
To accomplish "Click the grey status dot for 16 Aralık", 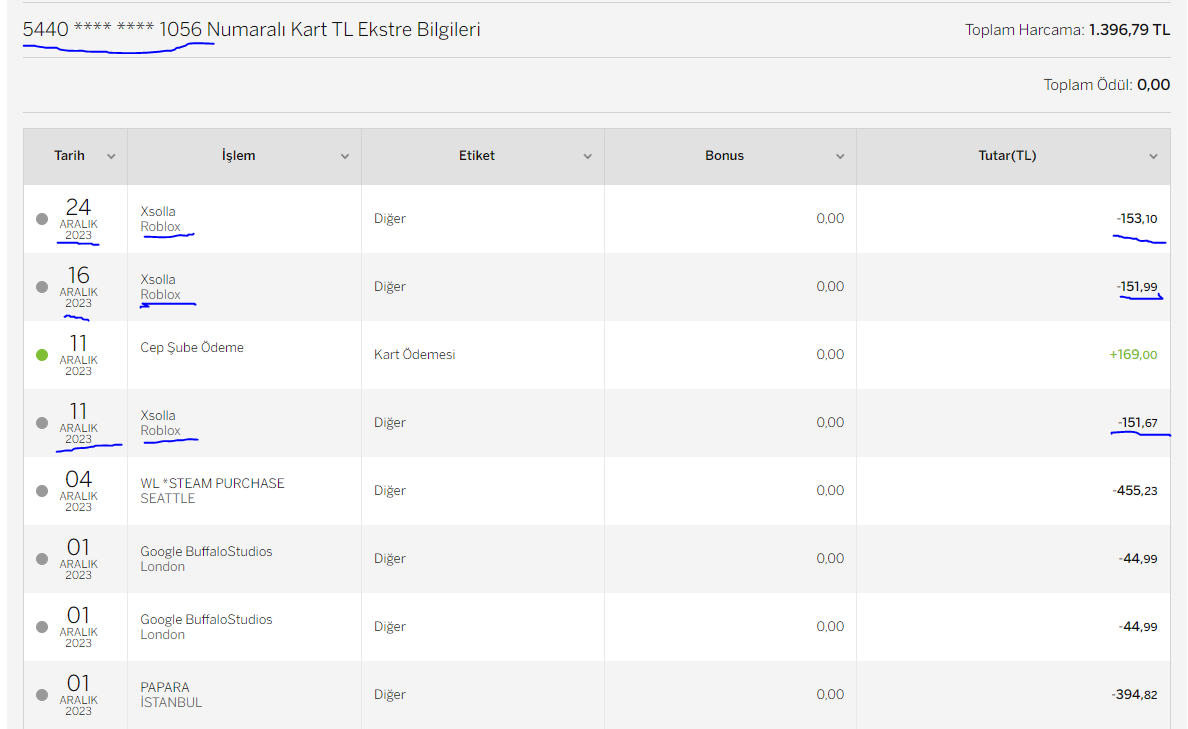I will 42,287.
